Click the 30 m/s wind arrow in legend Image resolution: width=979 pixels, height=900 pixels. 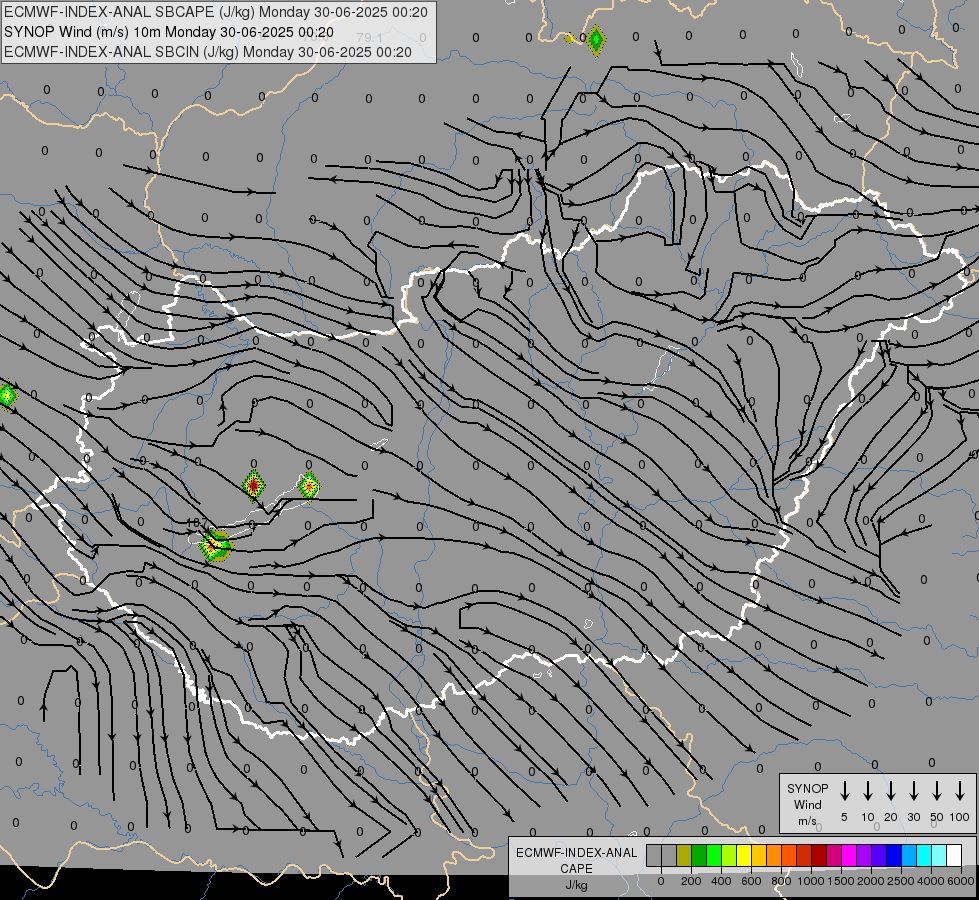pyautogui.click(x=913, y=791)
